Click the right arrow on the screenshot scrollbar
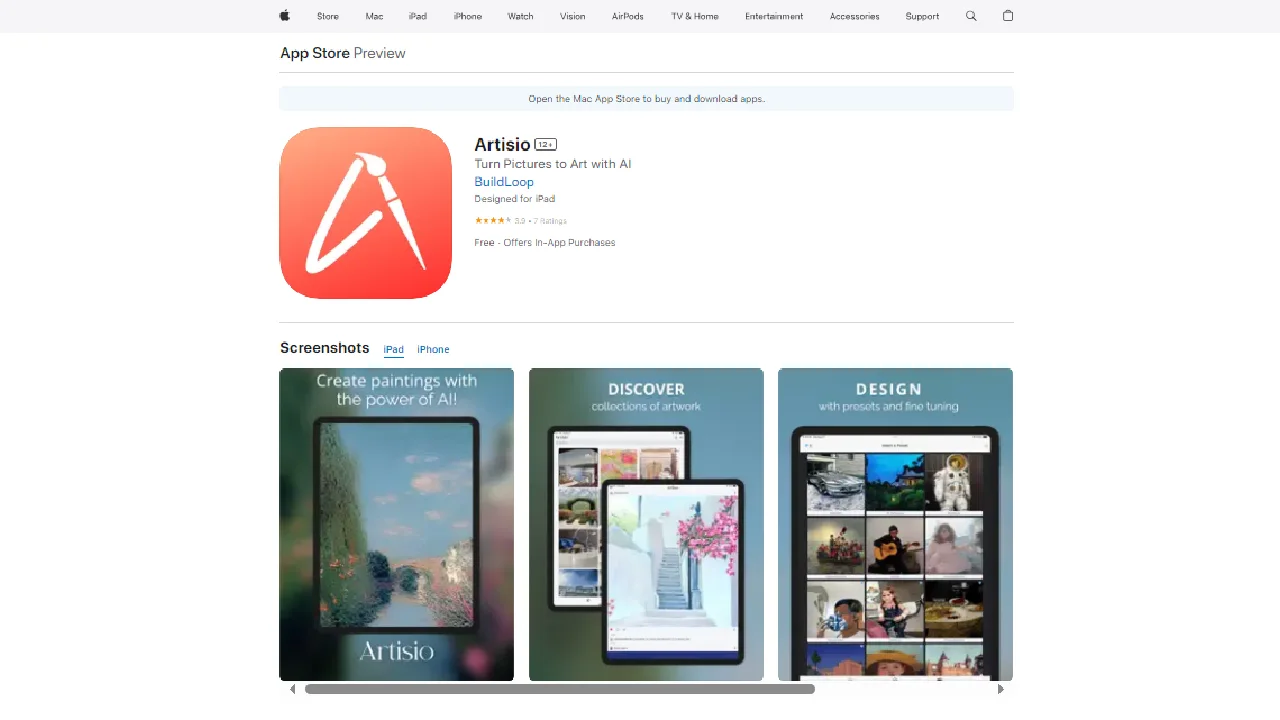Image resolution: width=1280 pixels, height=720 pixels. (x=1000, y=689)
